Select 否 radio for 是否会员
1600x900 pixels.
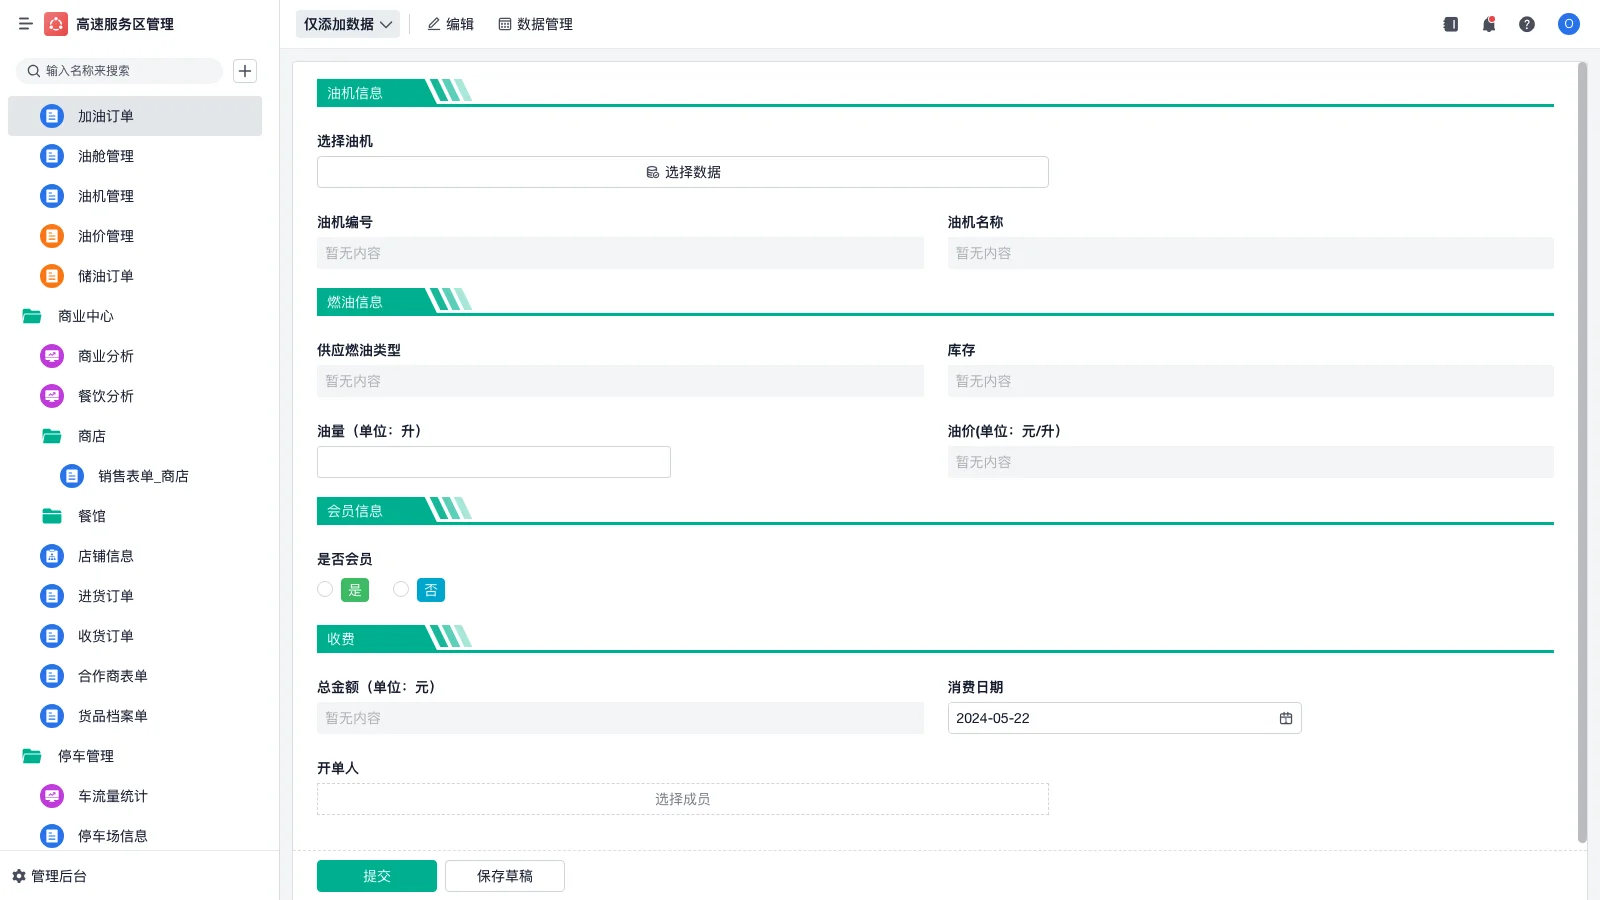point(401,589)
